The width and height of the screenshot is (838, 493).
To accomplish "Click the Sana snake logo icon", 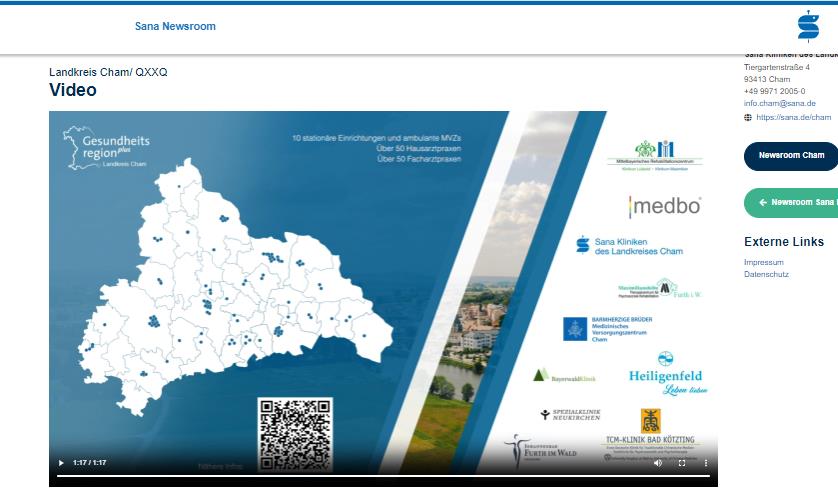I will 808,26.
